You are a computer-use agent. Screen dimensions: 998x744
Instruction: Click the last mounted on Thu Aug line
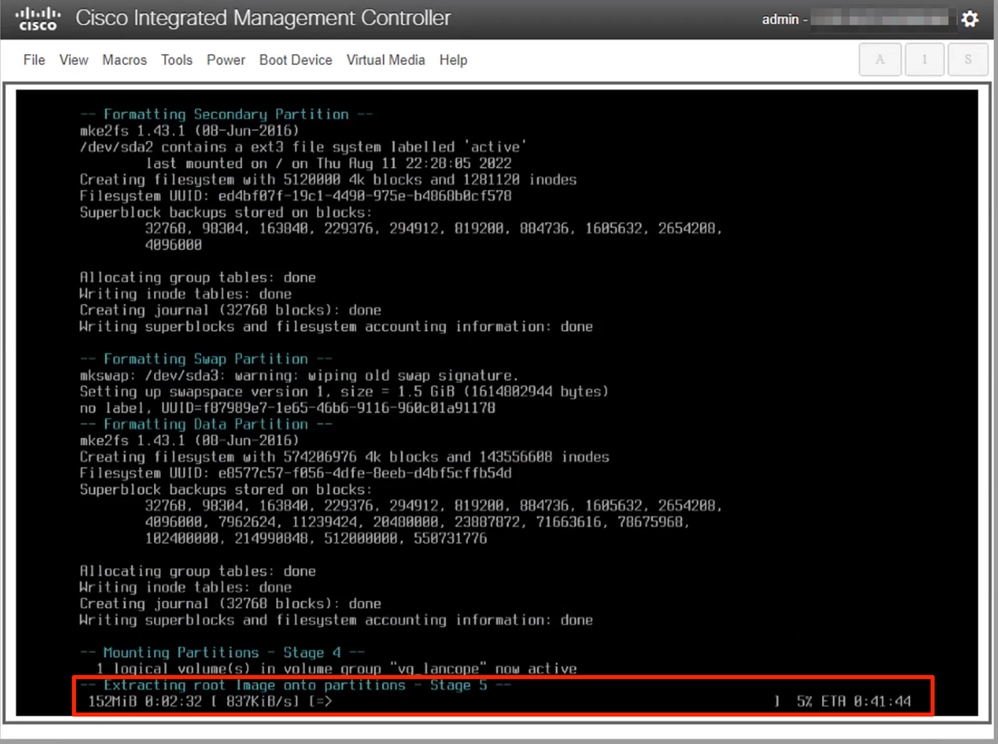(x=328, y=164)
